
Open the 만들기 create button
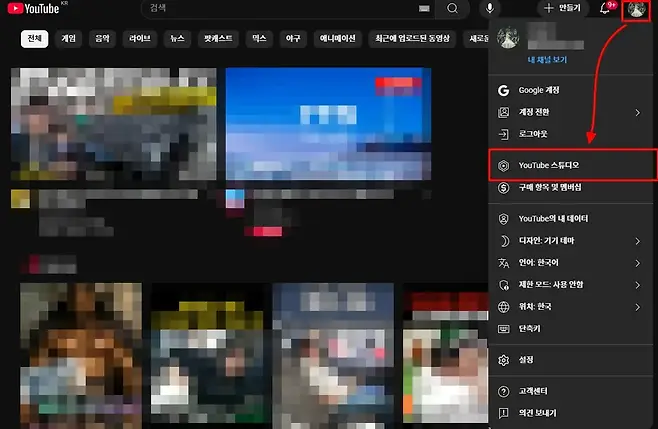[x=563, y=8]
